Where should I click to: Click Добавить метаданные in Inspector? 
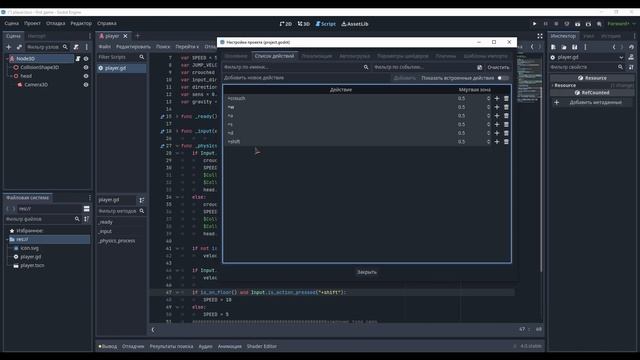point(592,102)
